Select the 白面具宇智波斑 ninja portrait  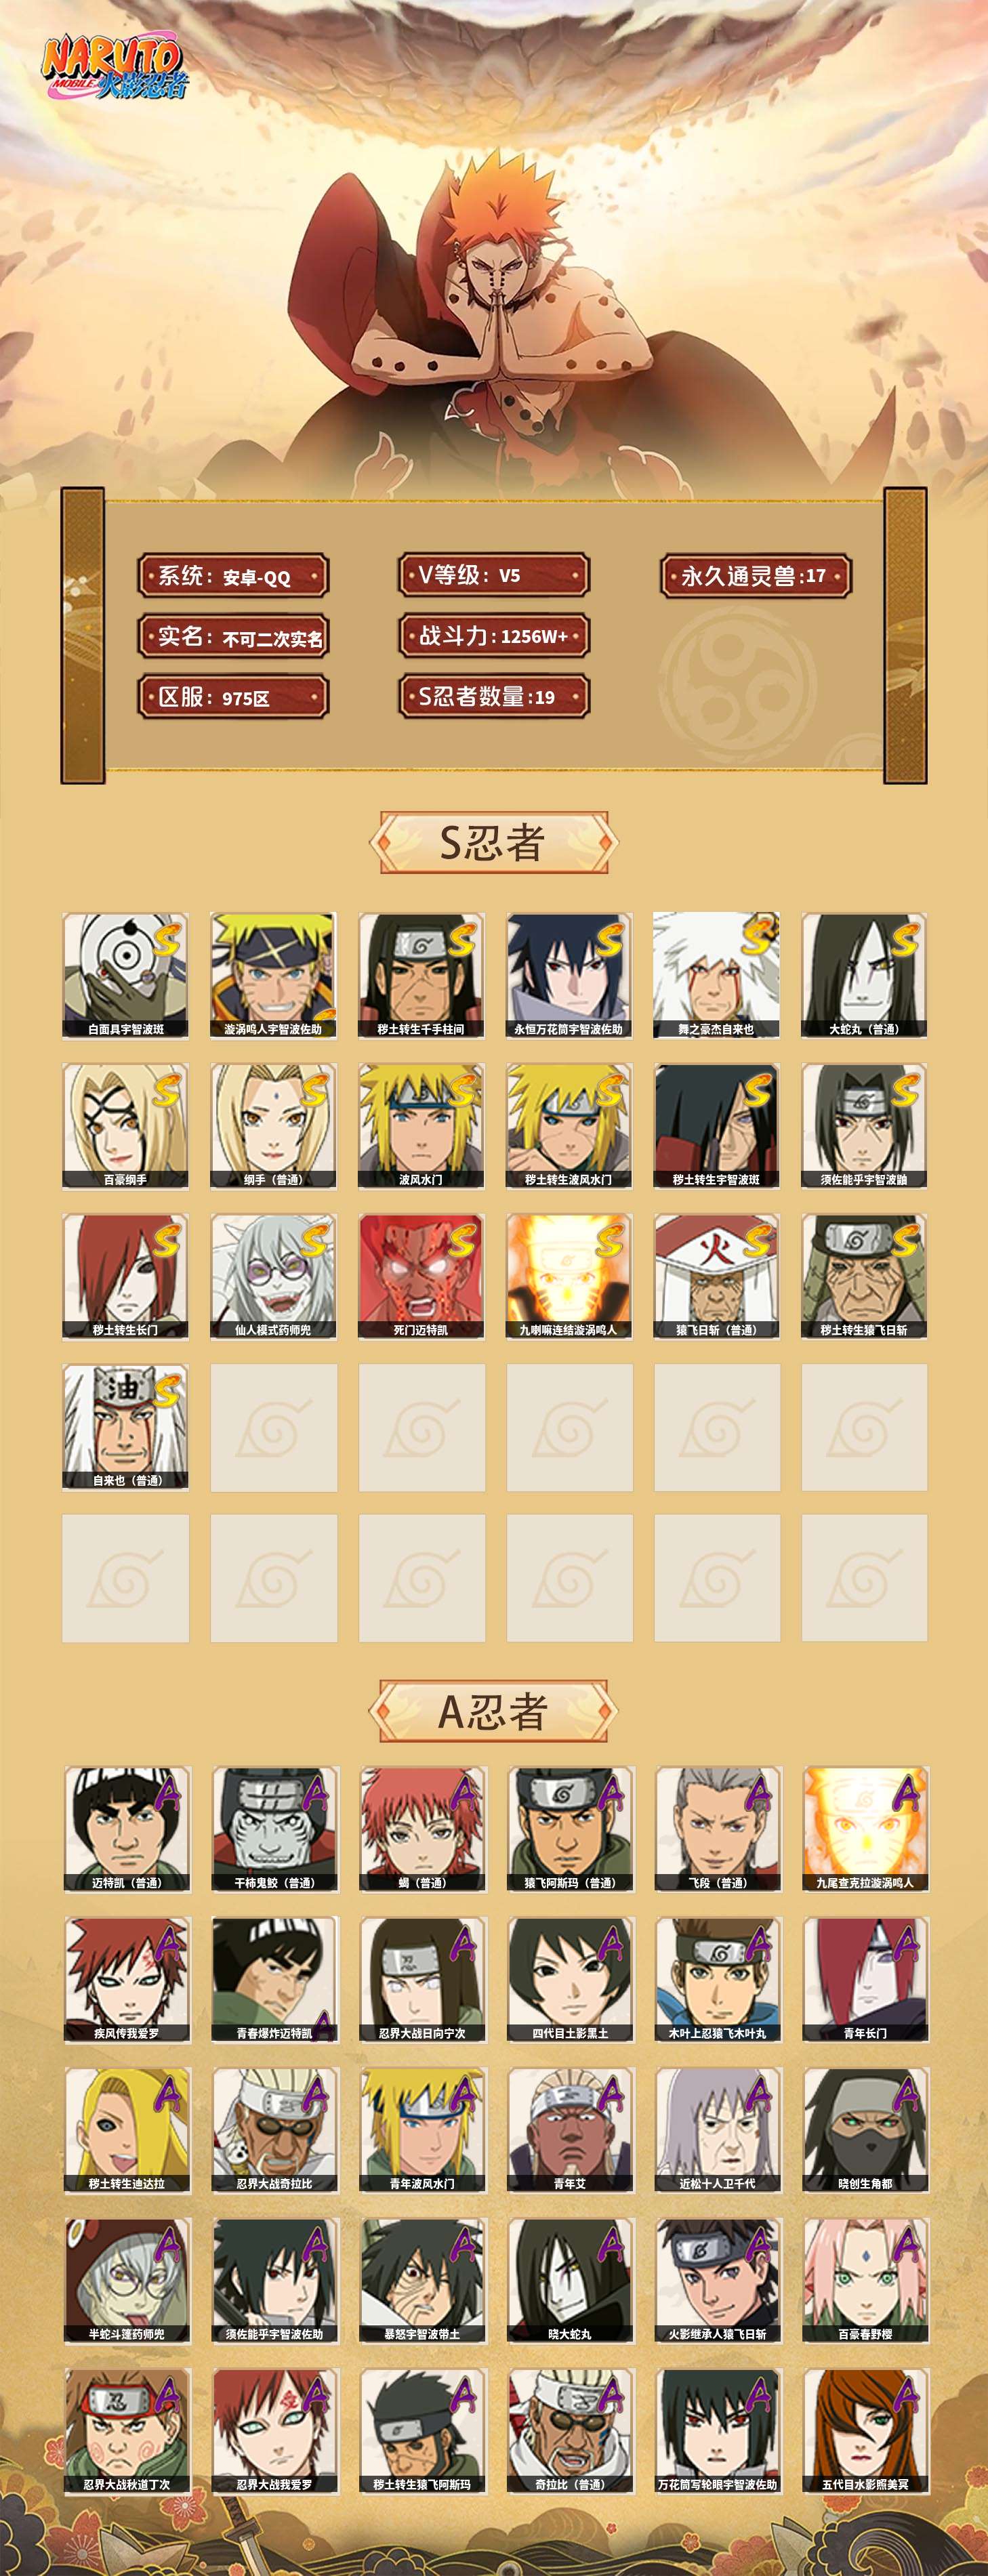(125, 975)
